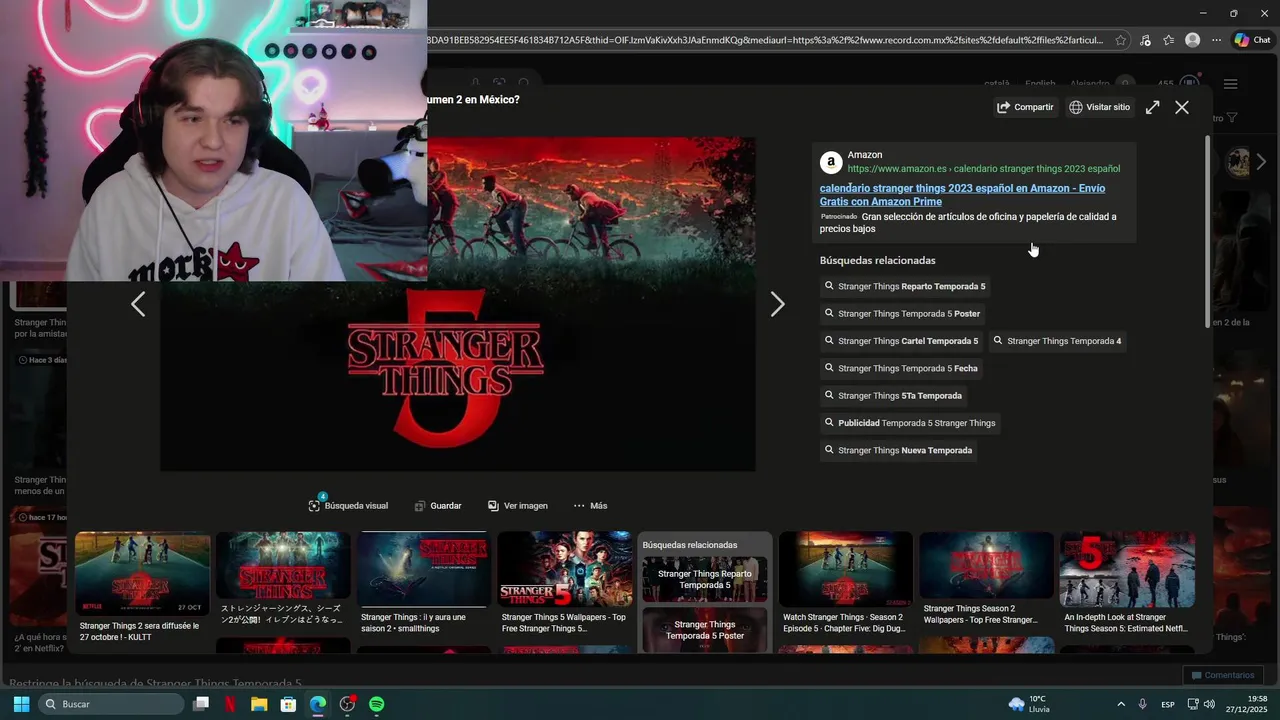Launch Netflix from the taskbar
The width and height of the screenshot is (1280, 720).
(x=230, y=704)
